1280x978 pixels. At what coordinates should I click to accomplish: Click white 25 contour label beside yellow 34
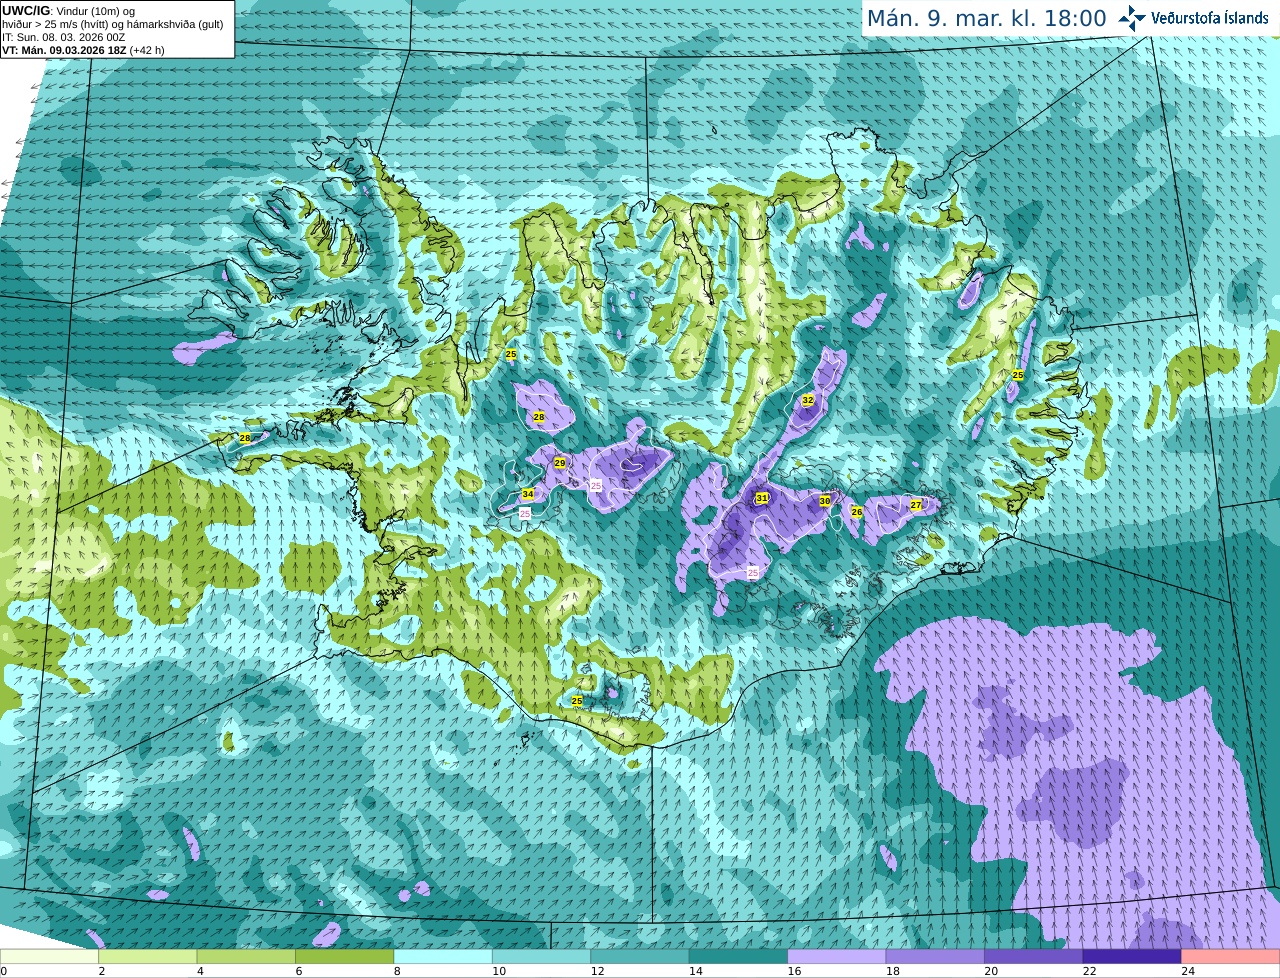[525, 513]
